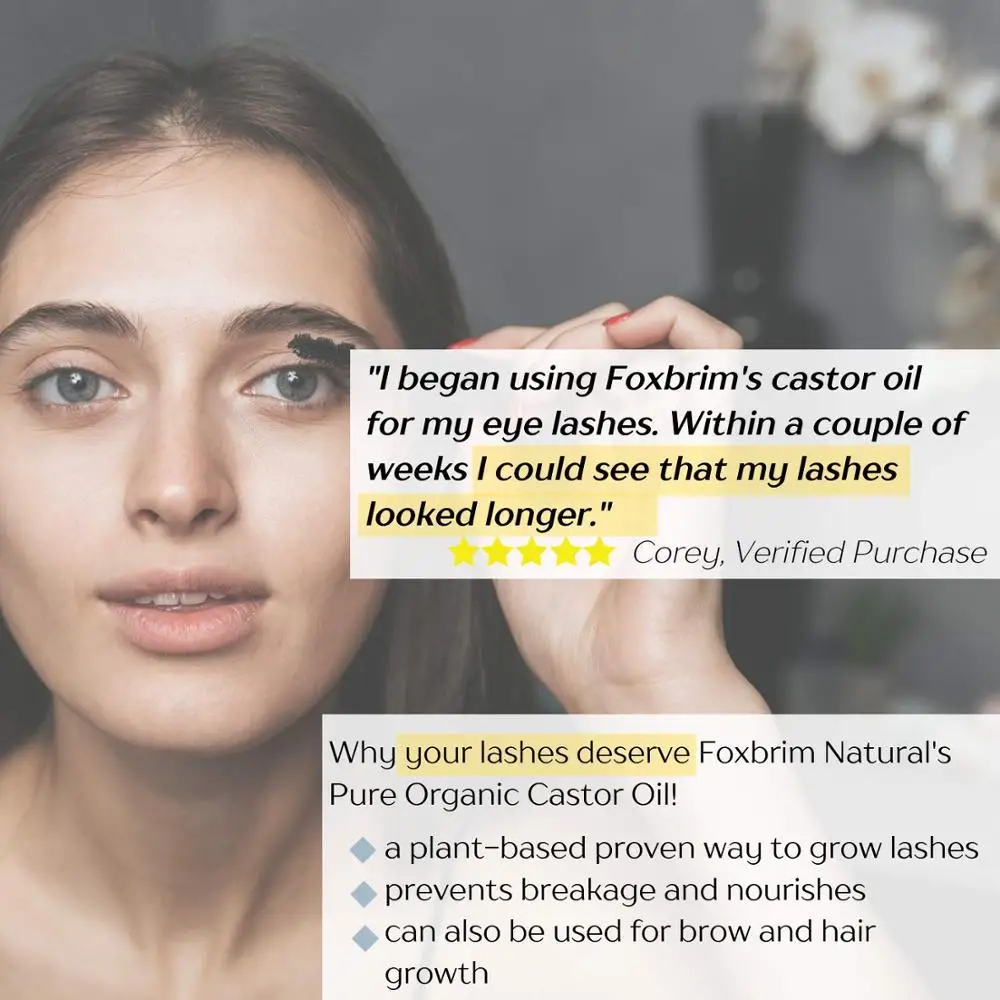Click the diamond bullet beside brow and hair

(364, 938)
